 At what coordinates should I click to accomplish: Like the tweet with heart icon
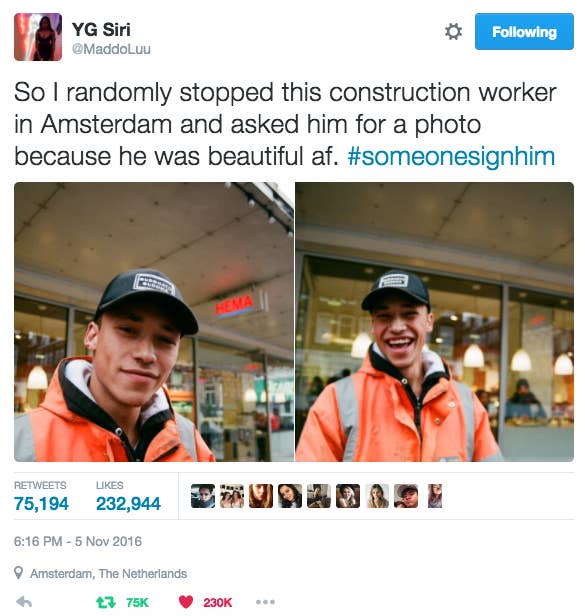(186, 602)
